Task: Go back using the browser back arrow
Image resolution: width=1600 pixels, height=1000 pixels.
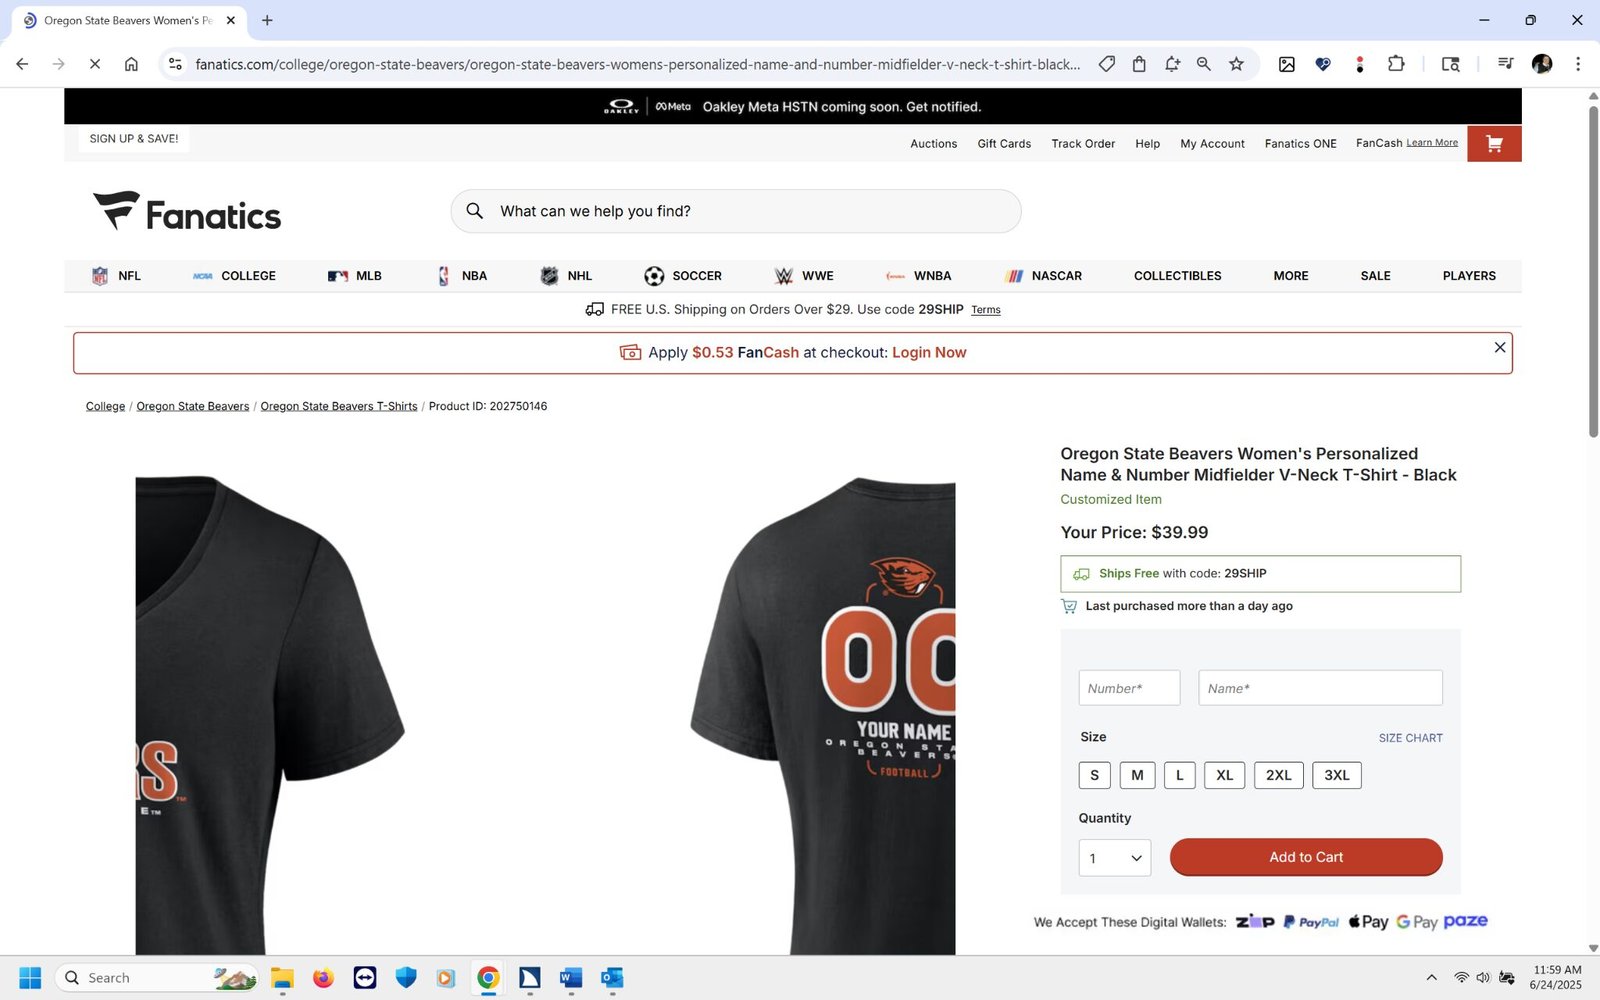Action: [x=22, y=64]
